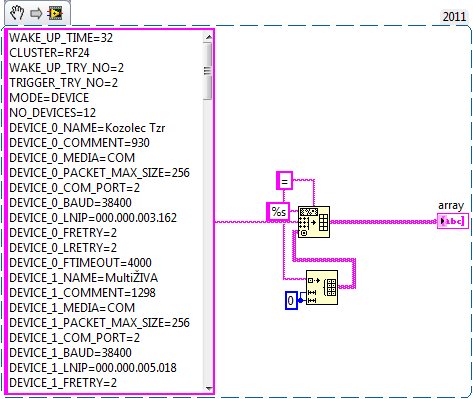Click the line WAKE_UP_TRY_NO=2
The width and height of the screenshot is (473, 399).
(66, 68)
